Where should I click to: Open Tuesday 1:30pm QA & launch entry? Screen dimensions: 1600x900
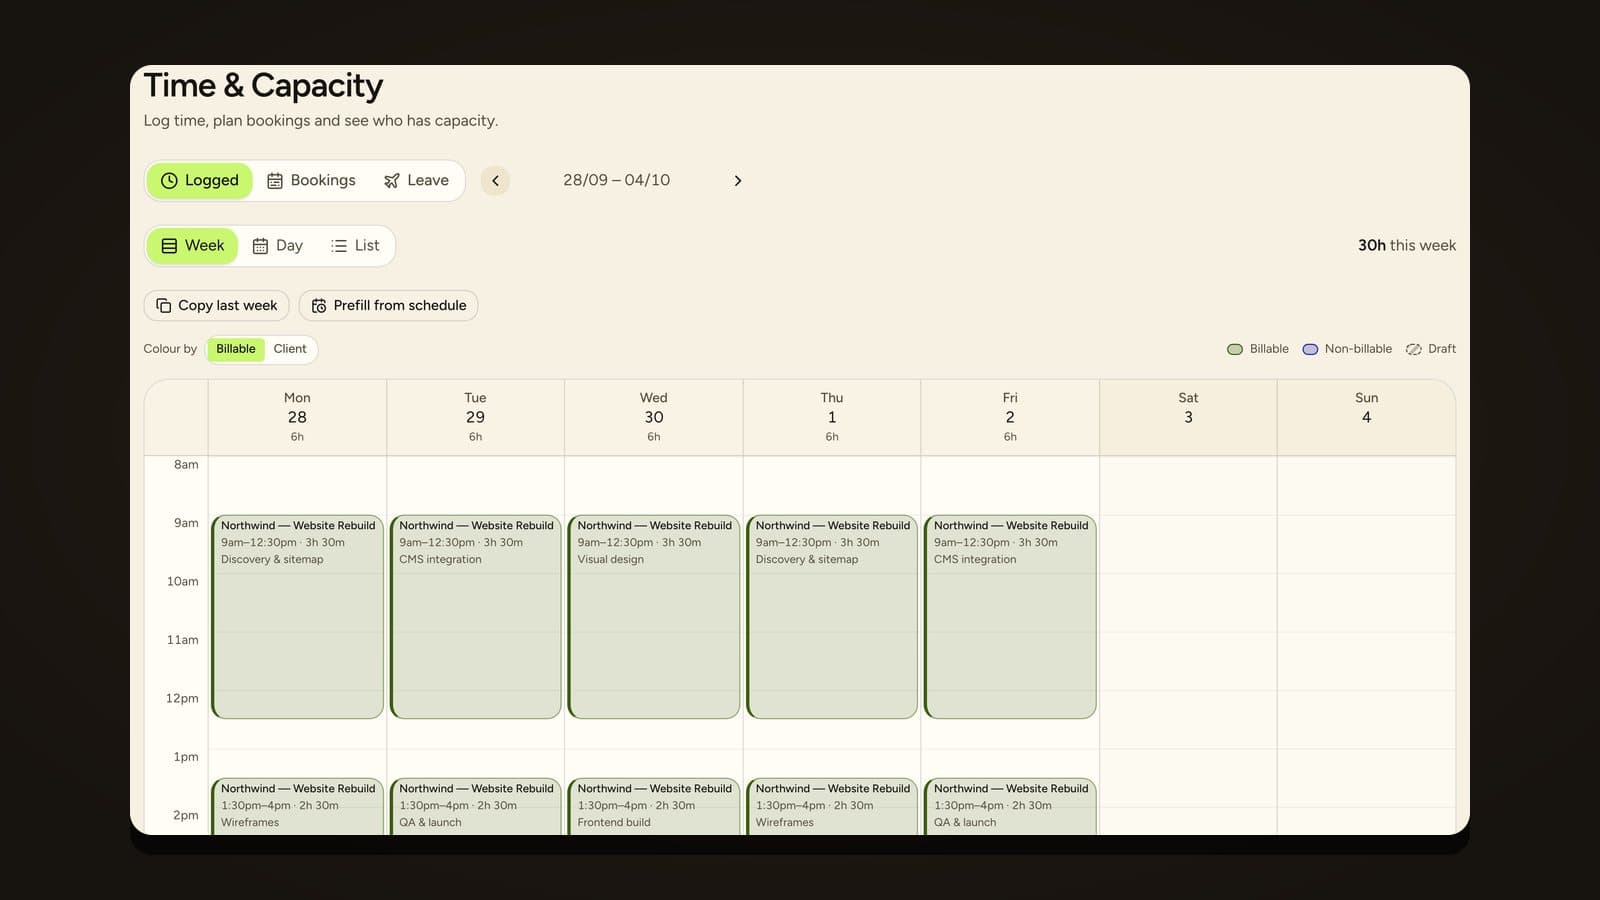coord(475,807)
